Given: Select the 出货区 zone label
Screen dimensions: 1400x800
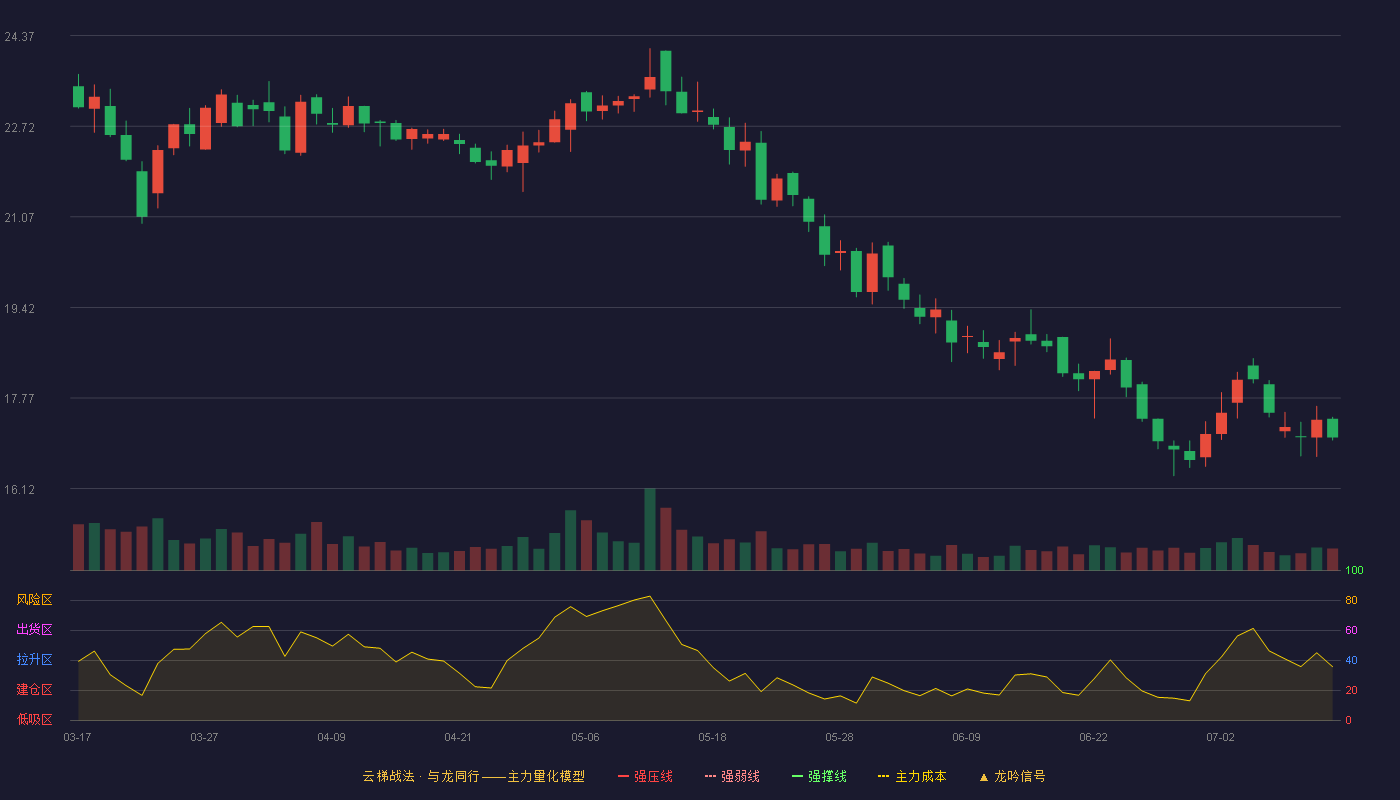Looking at the screenshot, I should tap(35, 630).
